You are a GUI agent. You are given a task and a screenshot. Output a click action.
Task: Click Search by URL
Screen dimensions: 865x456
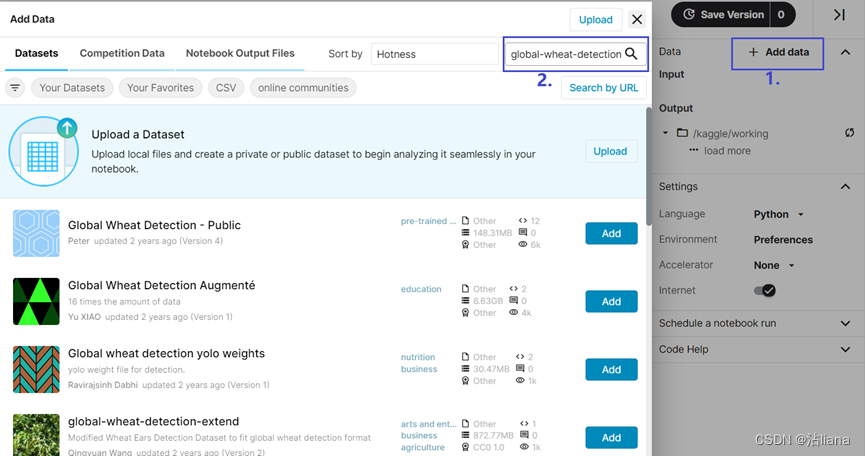pos(604,88)
